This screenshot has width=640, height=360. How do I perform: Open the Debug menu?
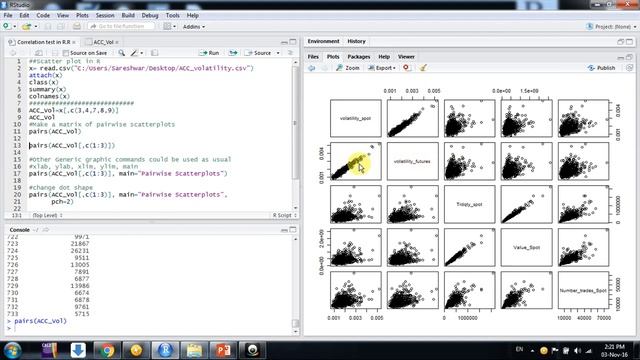click(x=150, y=15)
